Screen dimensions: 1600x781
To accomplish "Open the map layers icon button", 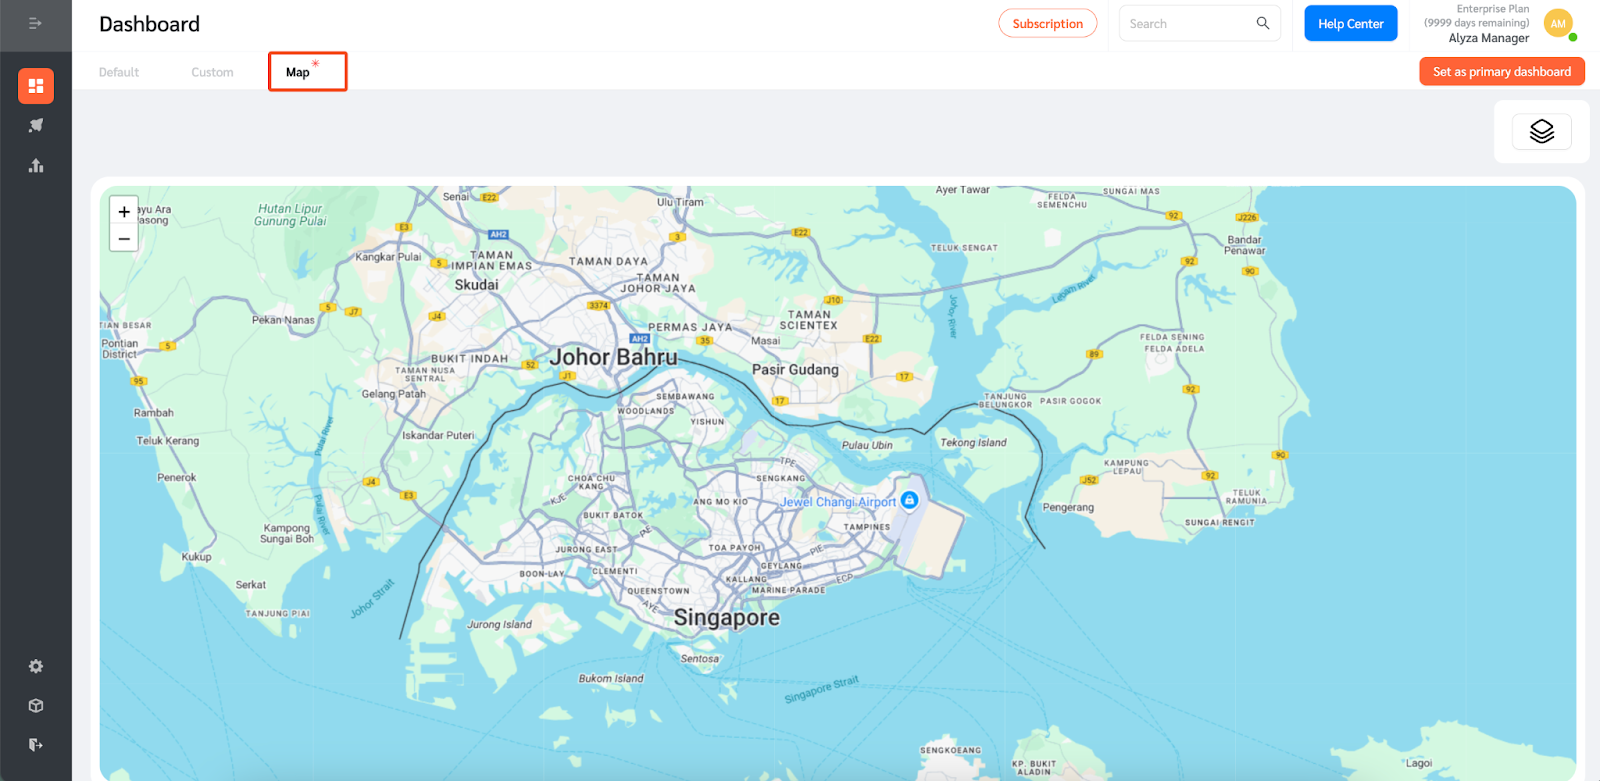I will pyautogui.click(x=1542, y=131).
